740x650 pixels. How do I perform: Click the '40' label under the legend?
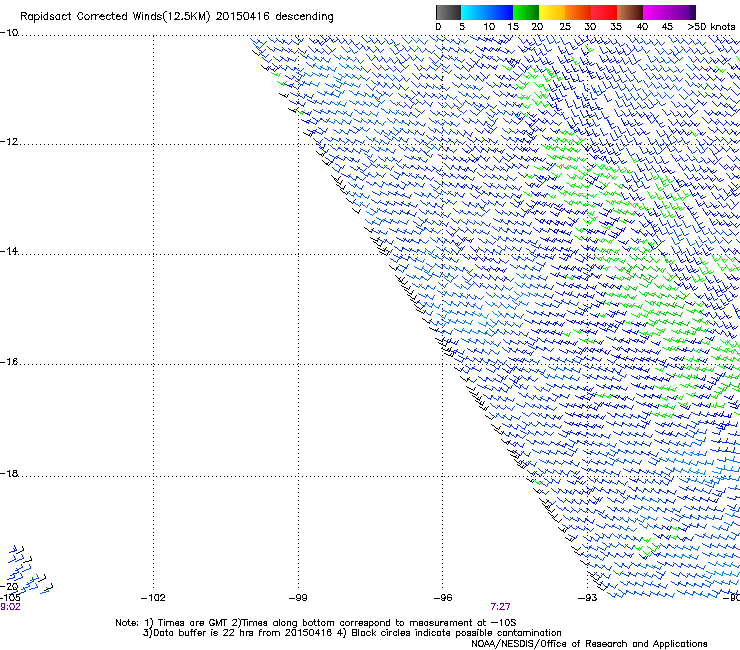coord(642,27)
